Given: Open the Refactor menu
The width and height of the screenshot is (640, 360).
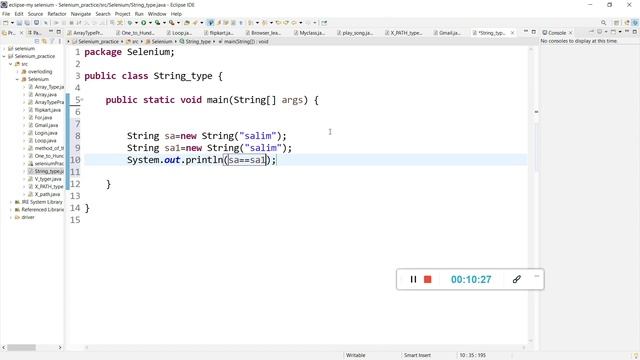Looking at the screenshot, I should 57,14.
